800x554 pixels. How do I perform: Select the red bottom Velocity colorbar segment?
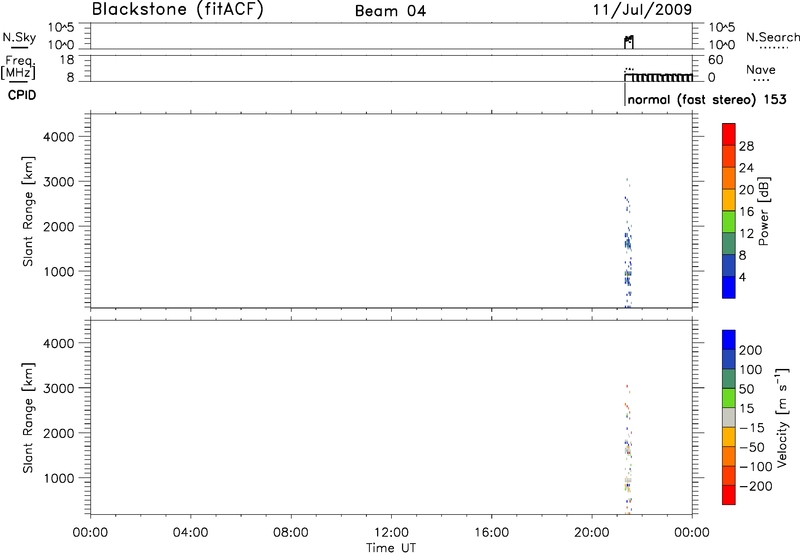[729, 495]
